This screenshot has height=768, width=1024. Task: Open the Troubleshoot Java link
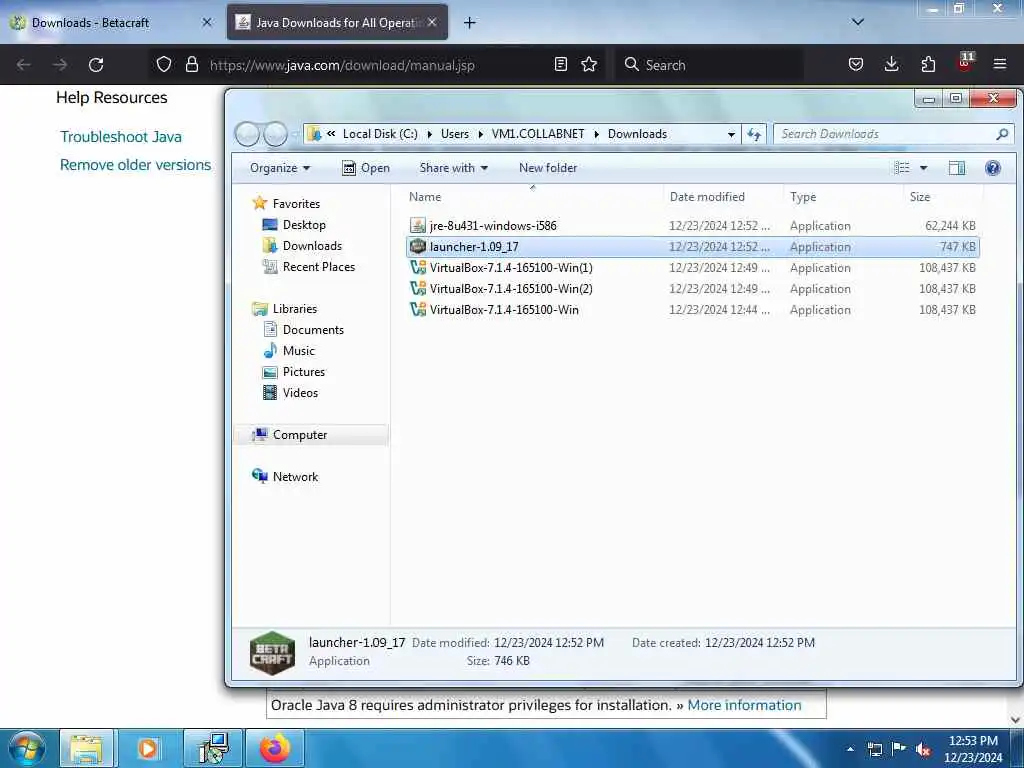click(121, 136)
